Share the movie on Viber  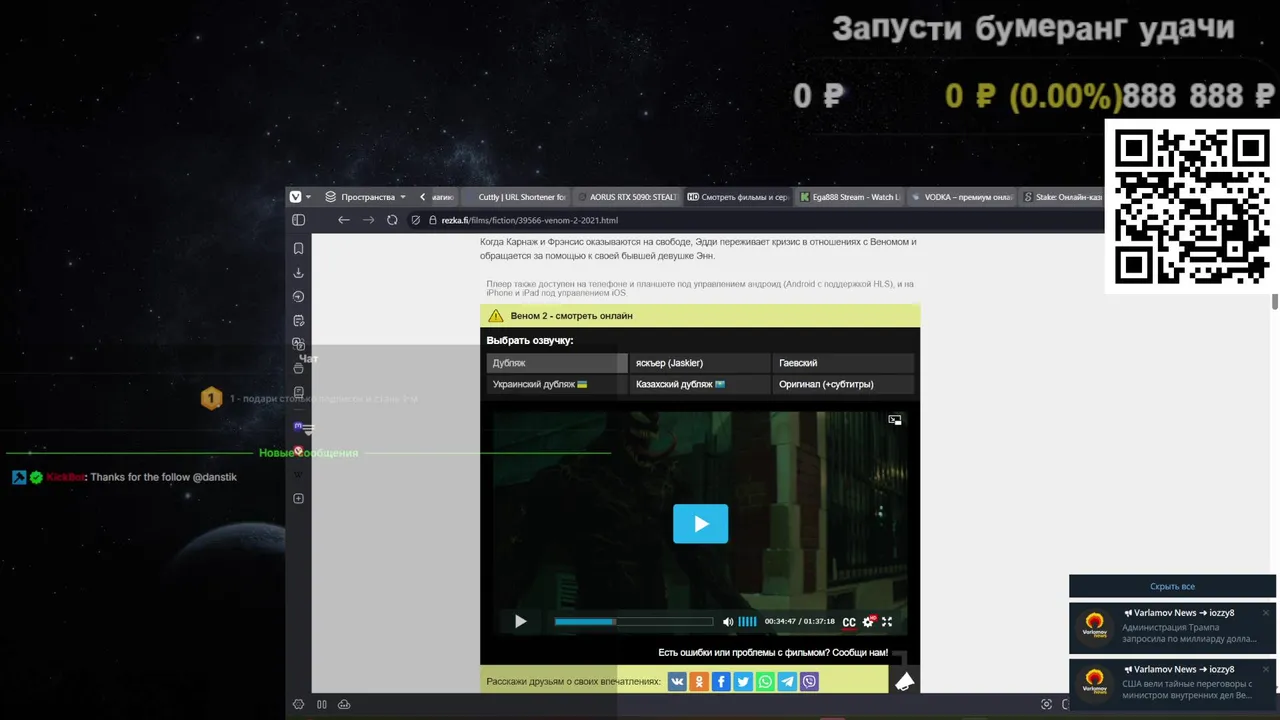[x=809, y=682]
